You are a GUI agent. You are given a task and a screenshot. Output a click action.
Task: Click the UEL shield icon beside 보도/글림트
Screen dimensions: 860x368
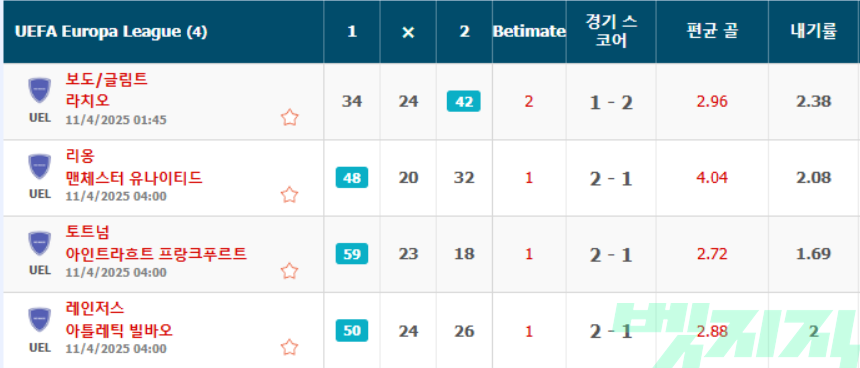tap(39, 90)
